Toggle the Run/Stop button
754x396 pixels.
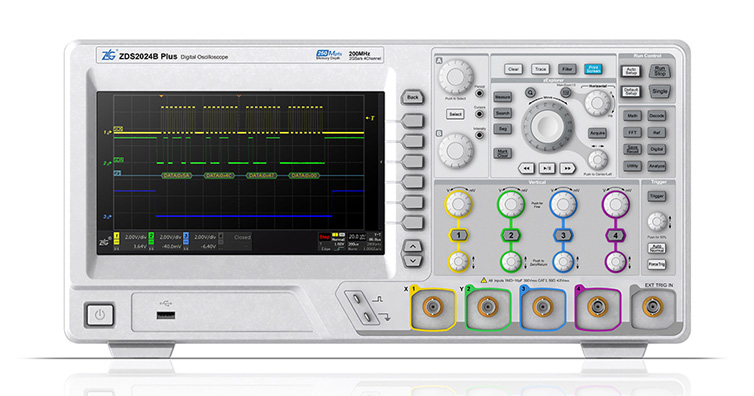[x=660, y=72]
